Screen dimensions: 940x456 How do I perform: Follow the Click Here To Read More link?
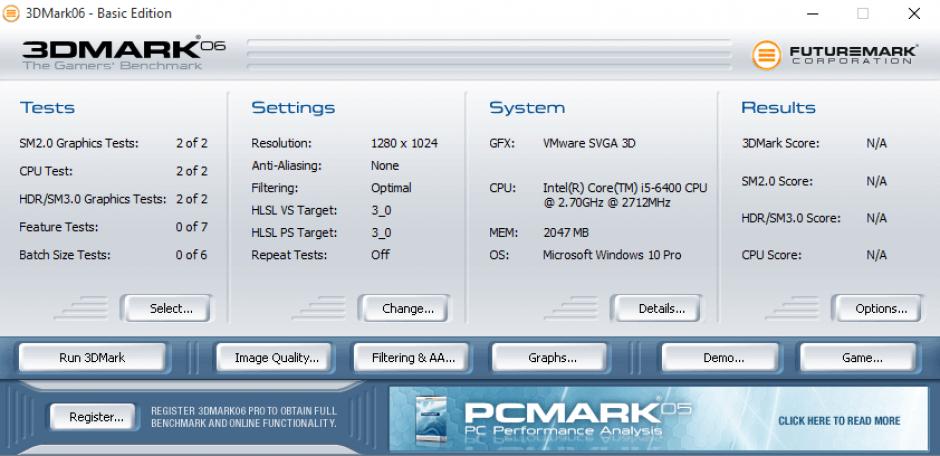(839, 421)
